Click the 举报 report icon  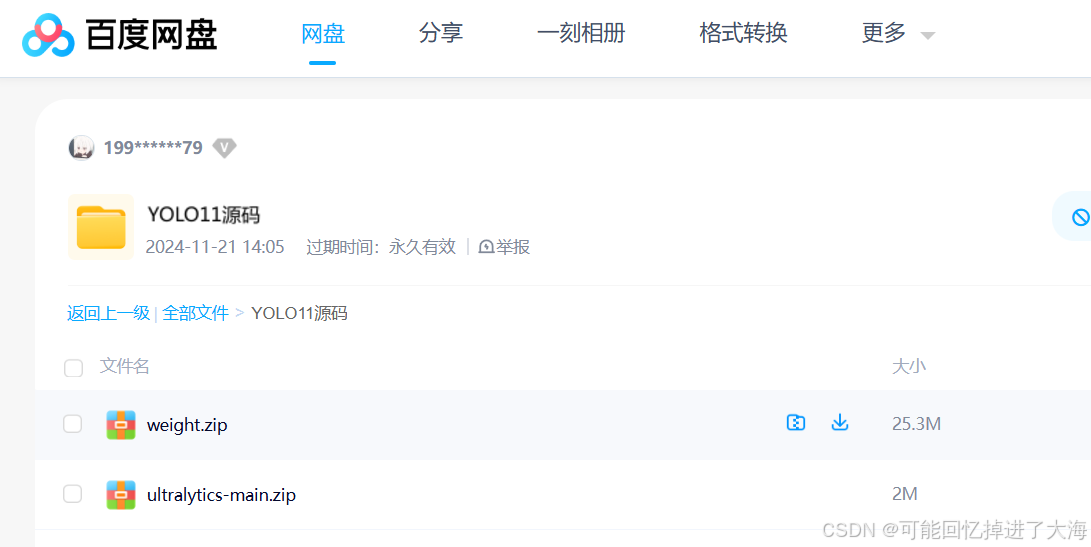[486, 247]
